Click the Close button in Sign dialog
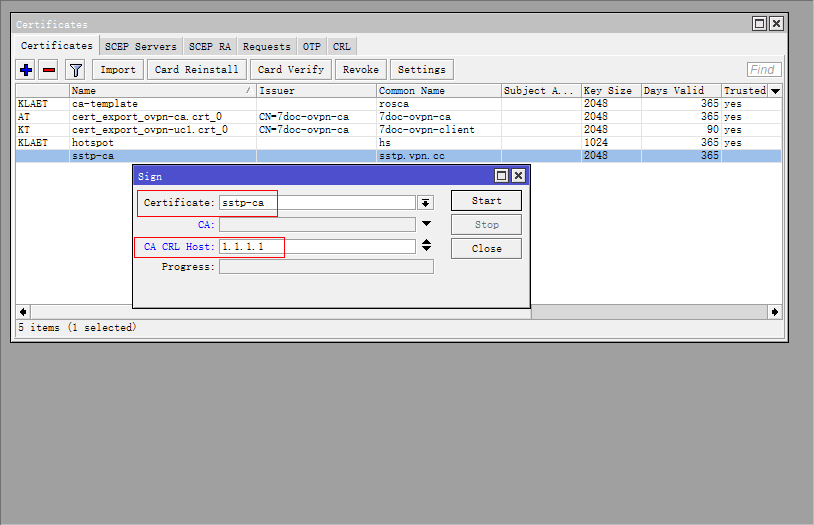This screenshot has width=814, height=525. click(x=486, y=248)
